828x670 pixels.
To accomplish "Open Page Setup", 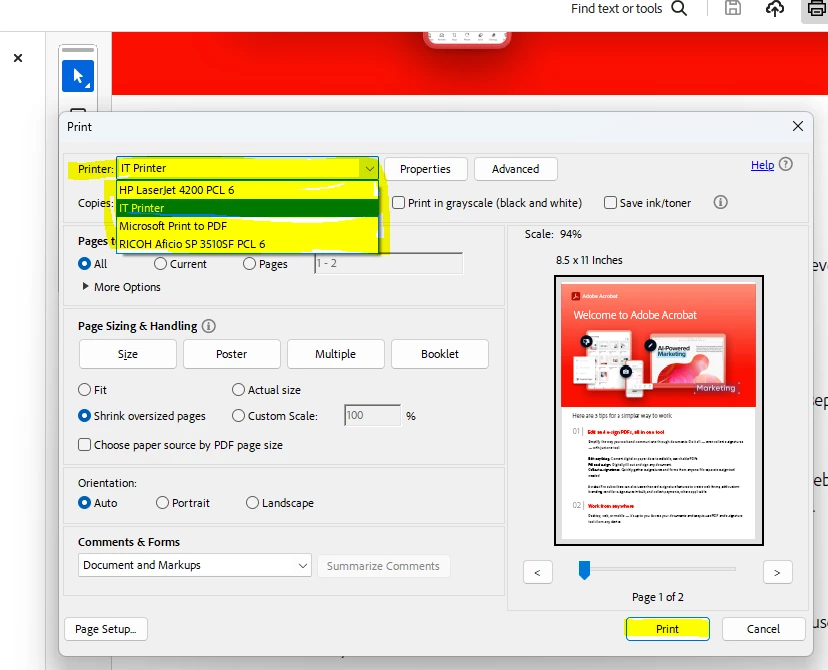I will tap(106, 629).
